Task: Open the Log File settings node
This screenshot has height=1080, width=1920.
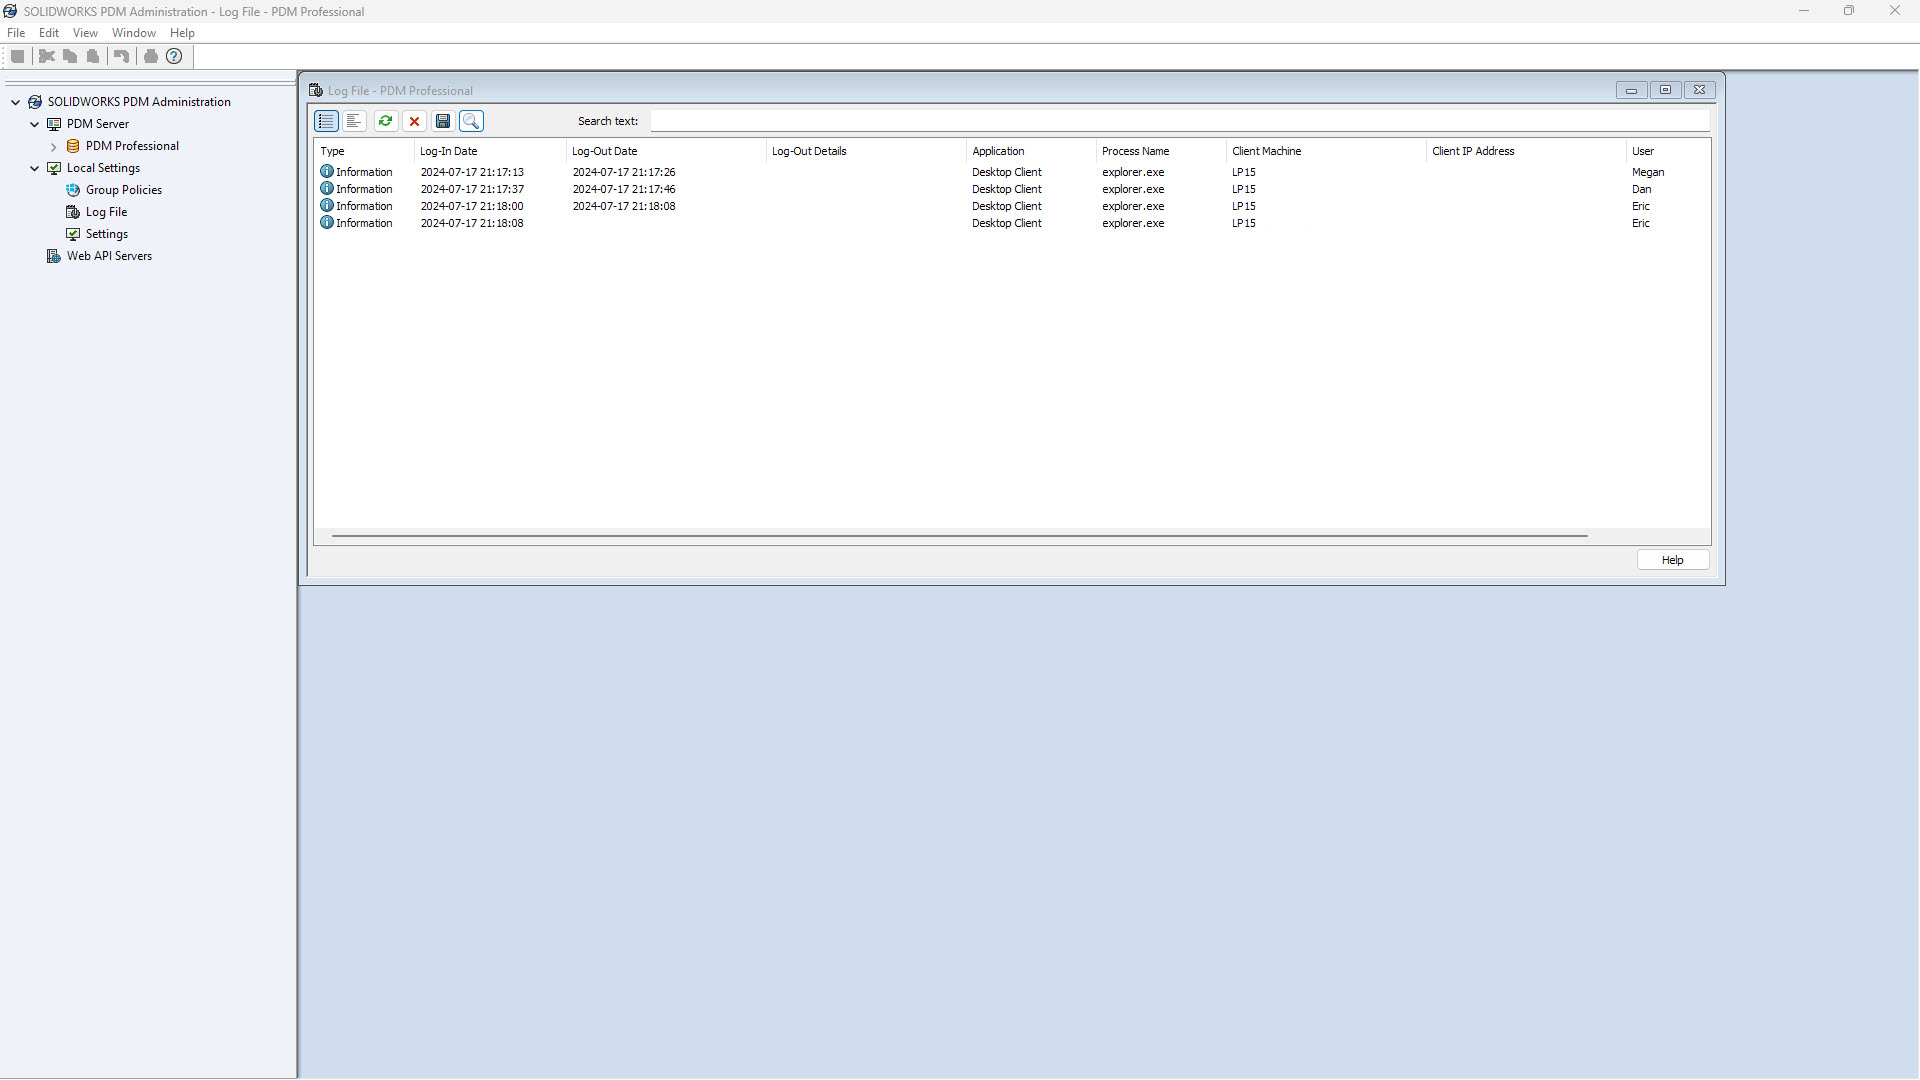Action: 105,211
